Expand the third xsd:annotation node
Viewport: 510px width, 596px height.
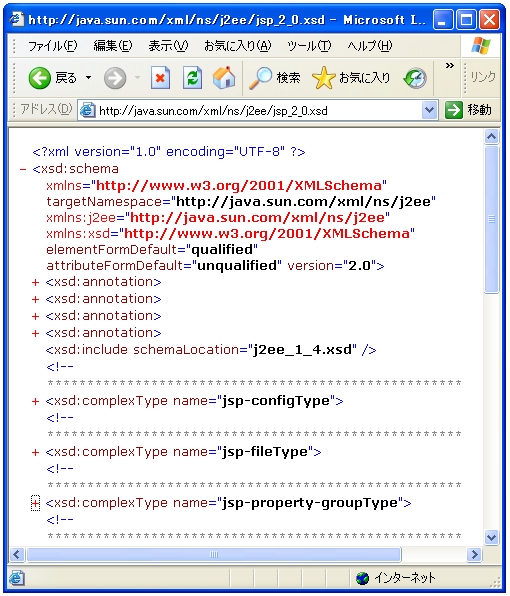(35, 316)
